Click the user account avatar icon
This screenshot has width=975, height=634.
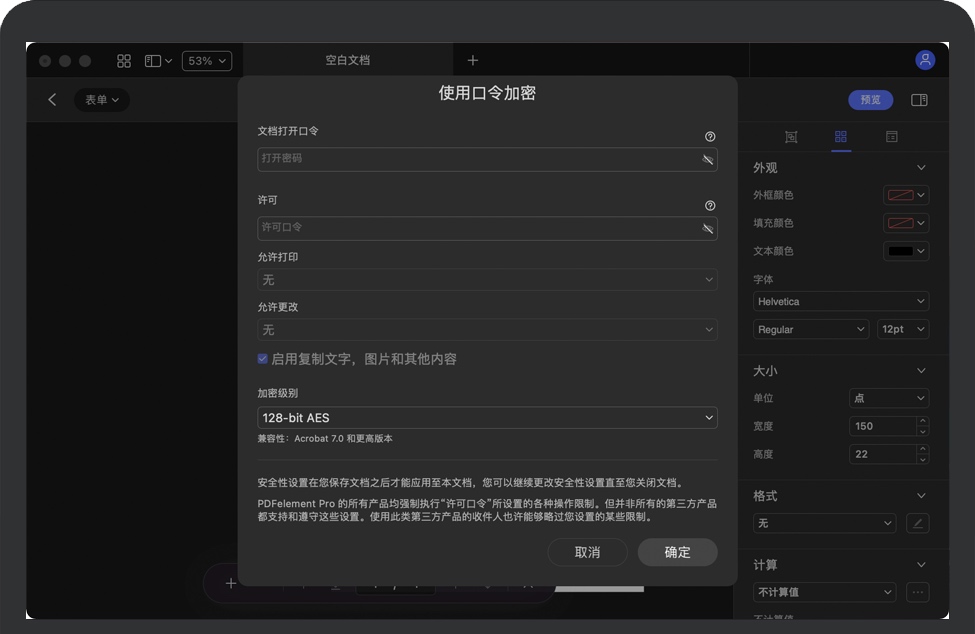(x=925, y=60)
